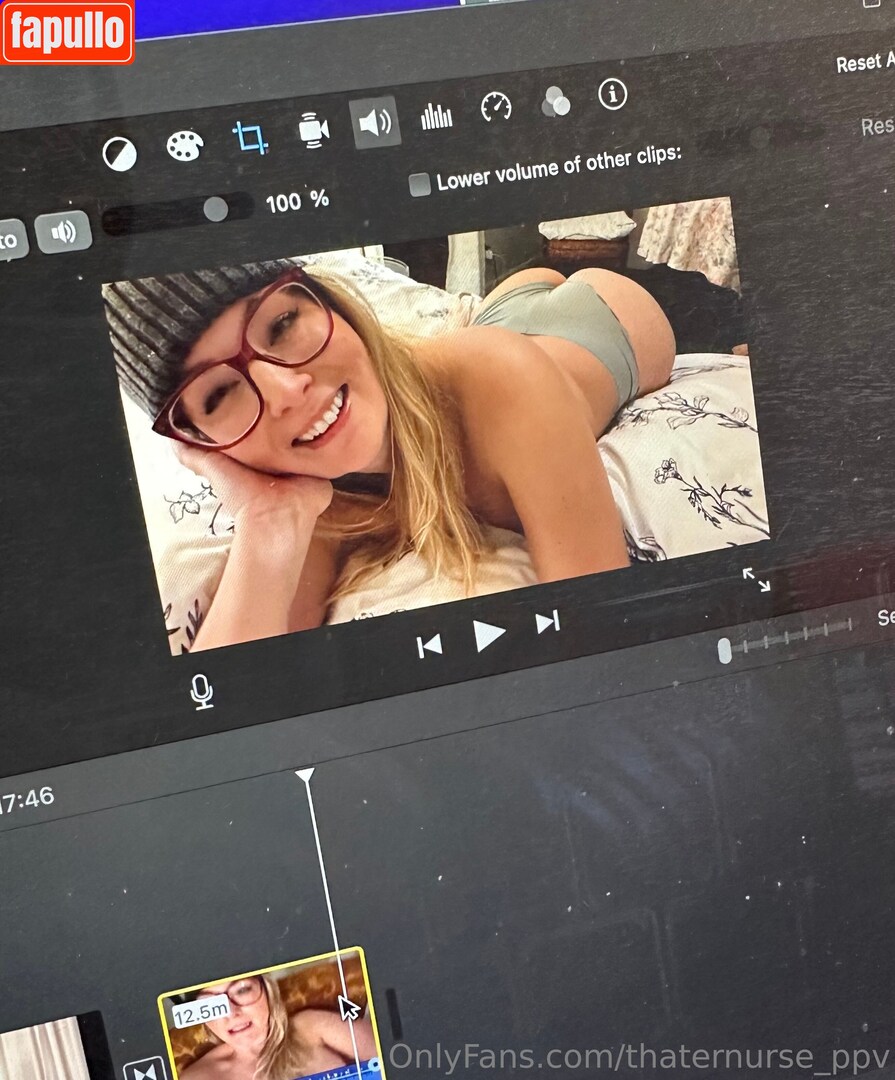The height and width of the screenshot is (1080, 895).
Task: Enter fullscreen playback mode
Action: [756, 580]
